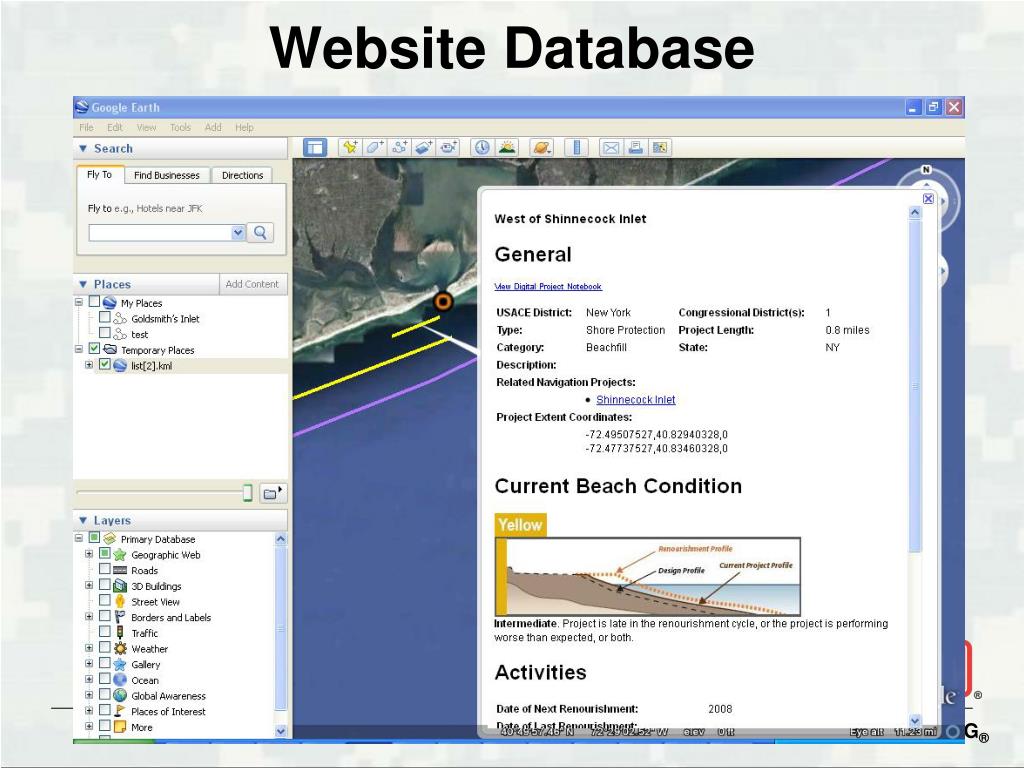The height and width of the screenshot is (768, 1024).
Task: Open the View Digital Project Notebook link
Action: [x=548, y=286]
